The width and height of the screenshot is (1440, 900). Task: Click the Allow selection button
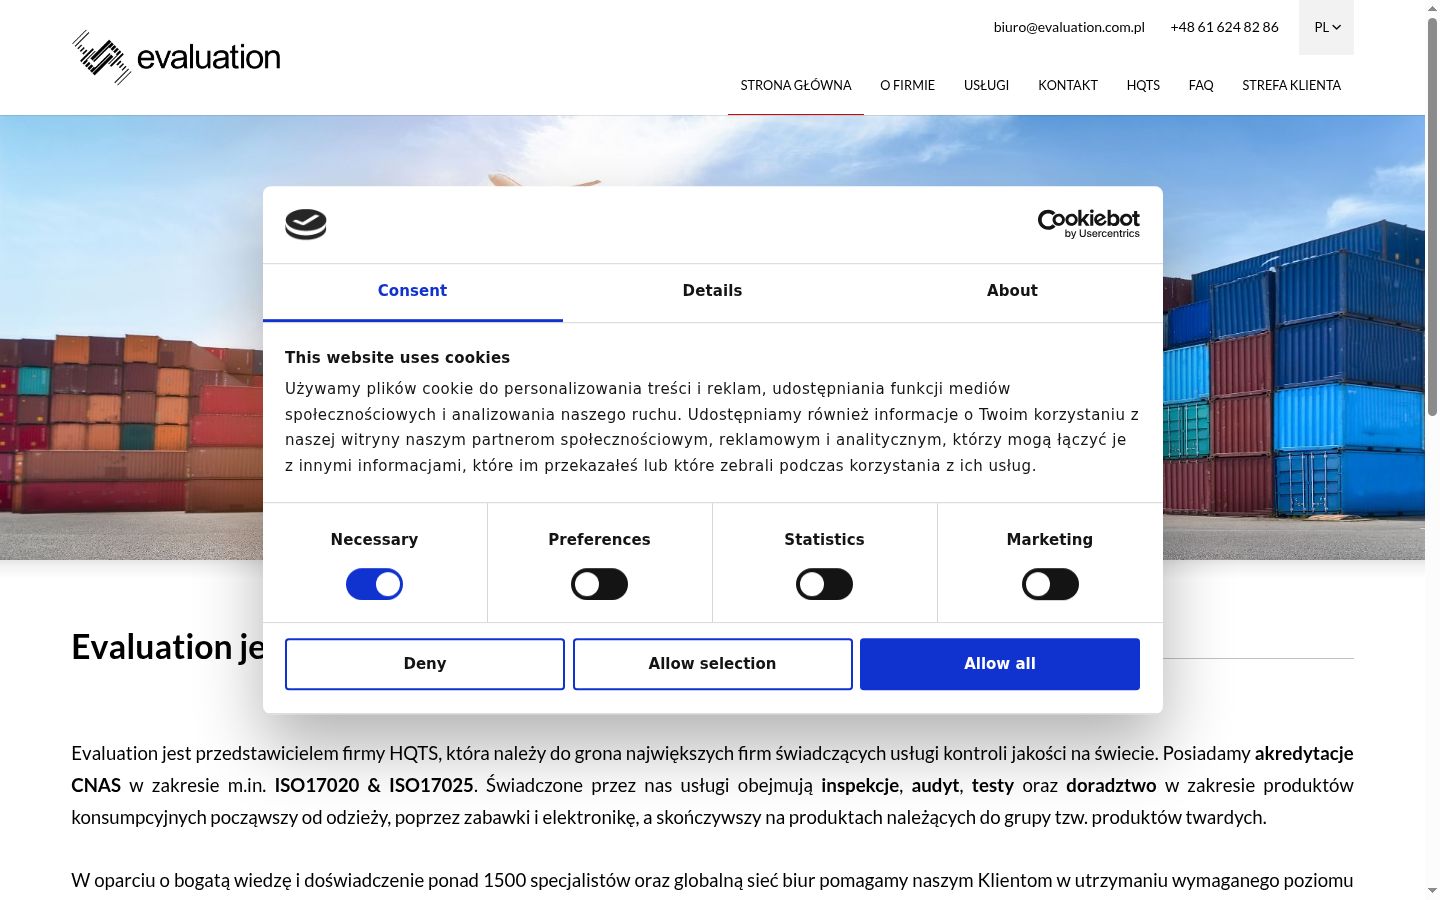[712, 664]
